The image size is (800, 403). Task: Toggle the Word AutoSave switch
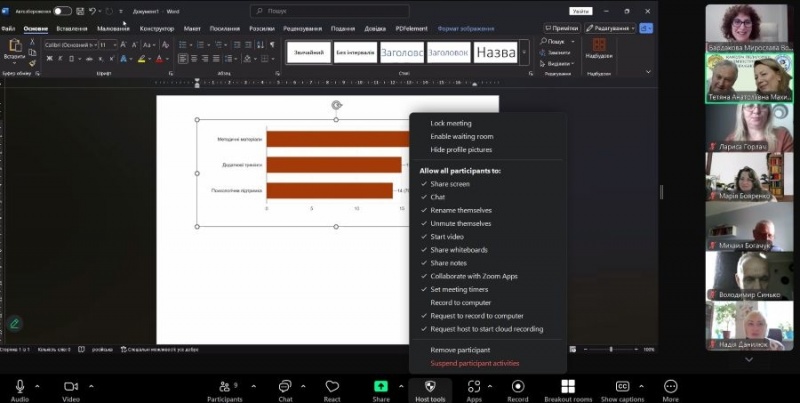pyautogui.click(x=62, y=11)
